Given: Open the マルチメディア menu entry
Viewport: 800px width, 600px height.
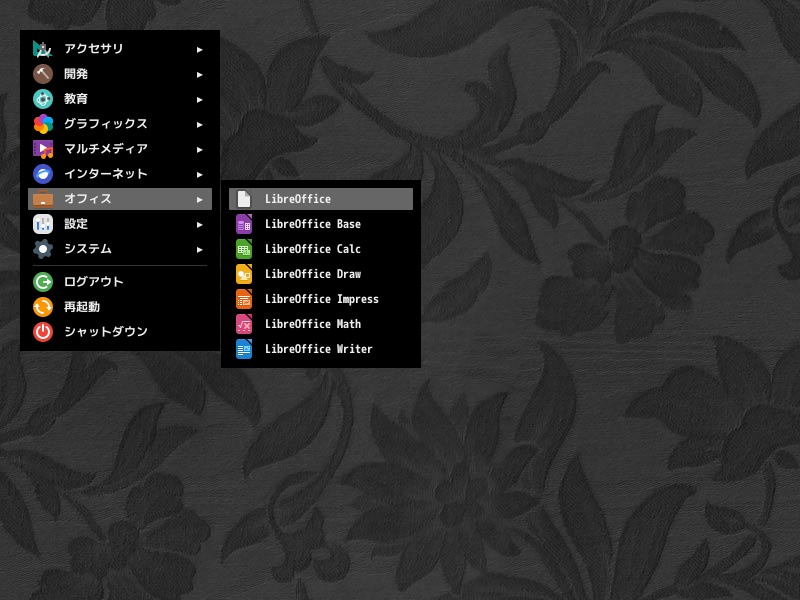Looking at the screenshot, I should (120, 149).
